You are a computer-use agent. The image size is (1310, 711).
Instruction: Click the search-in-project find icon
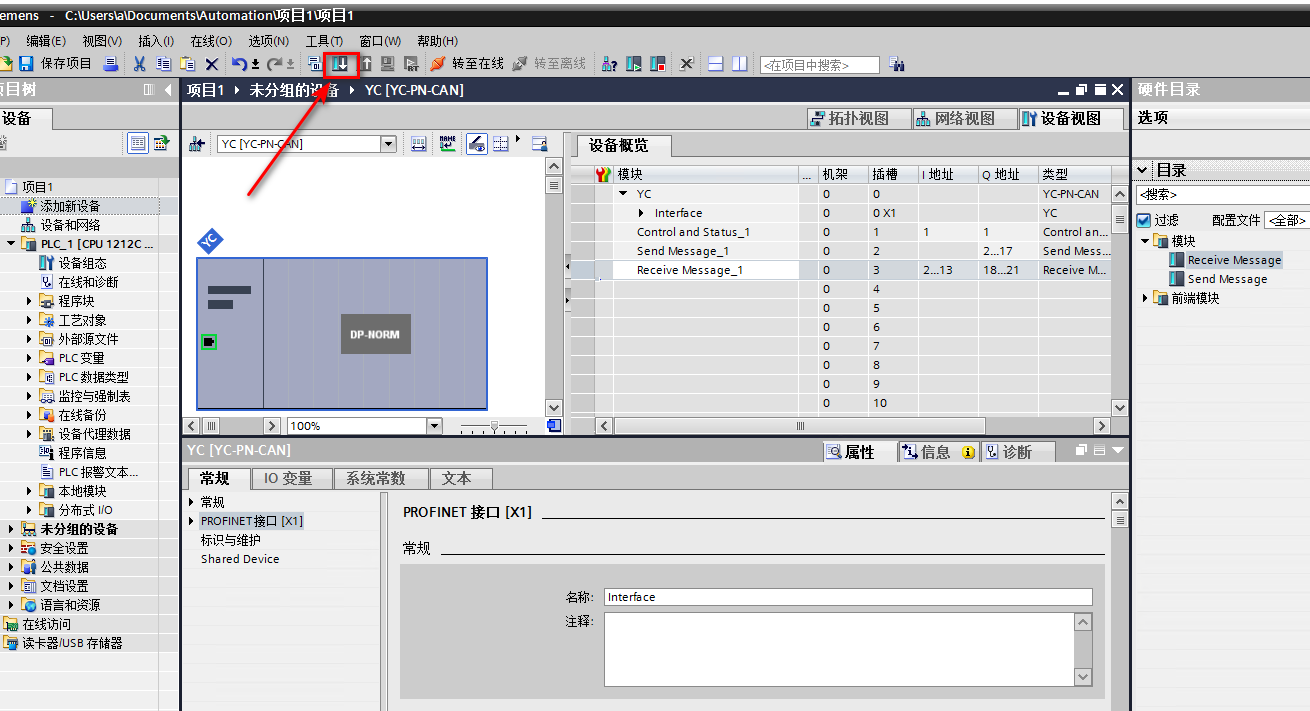click(x=896, y=64)
